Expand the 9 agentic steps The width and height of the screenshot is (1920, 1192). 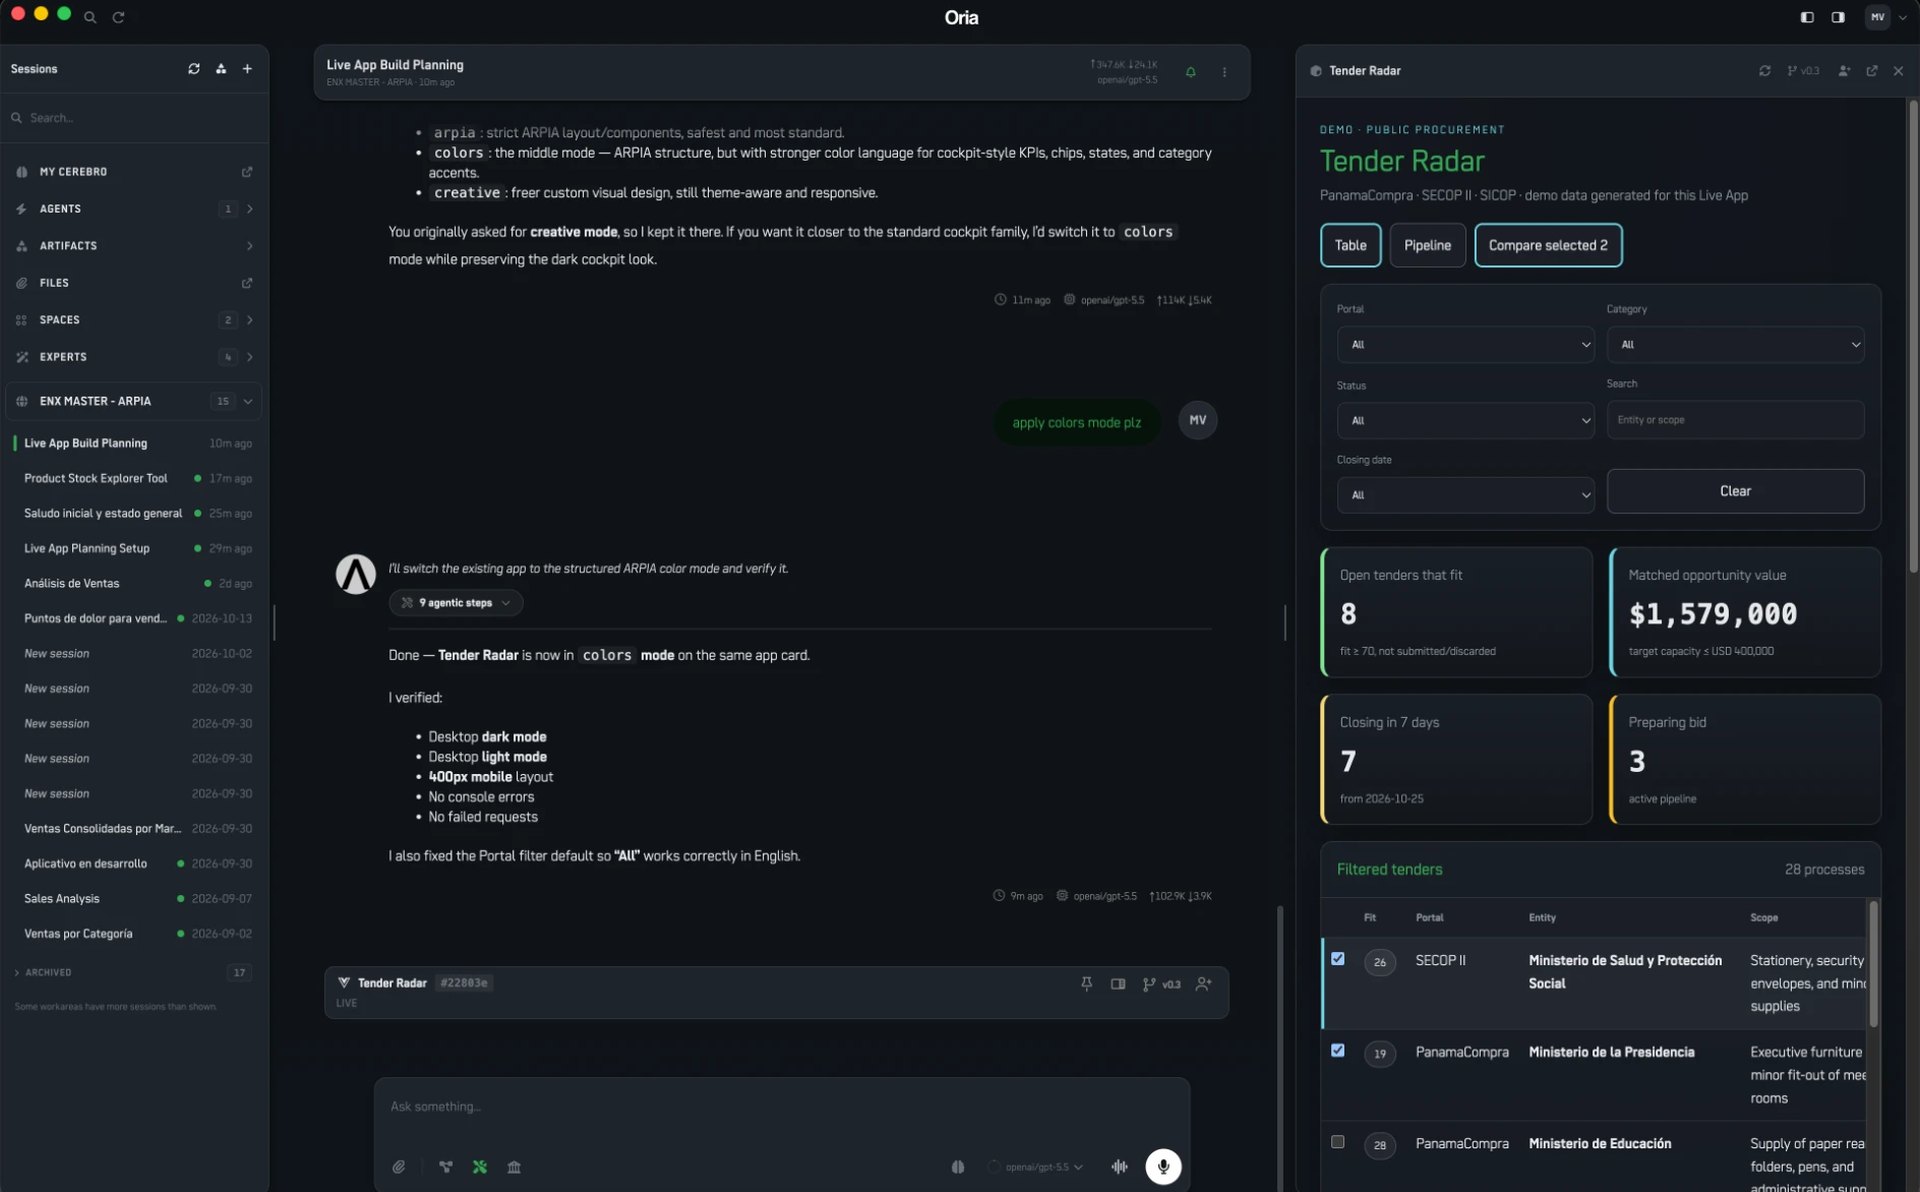pyautogui.click(x=456, y=603)
